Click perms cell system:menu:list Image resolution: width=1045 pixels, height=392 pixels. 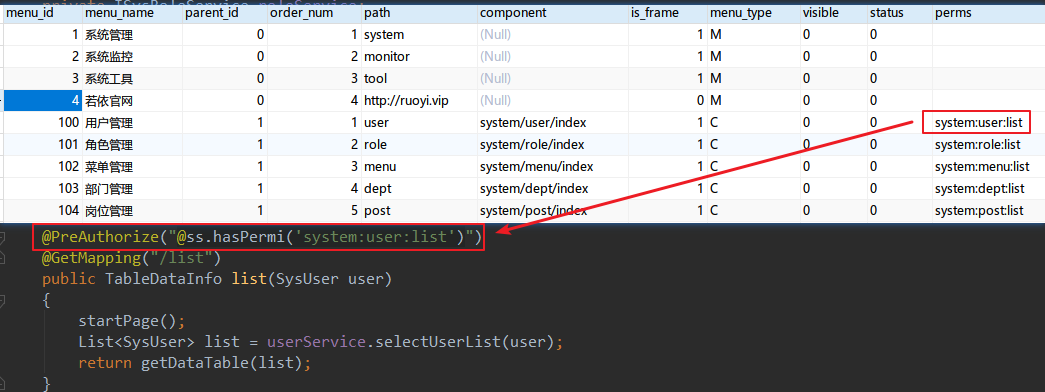(x=988, y=167)
